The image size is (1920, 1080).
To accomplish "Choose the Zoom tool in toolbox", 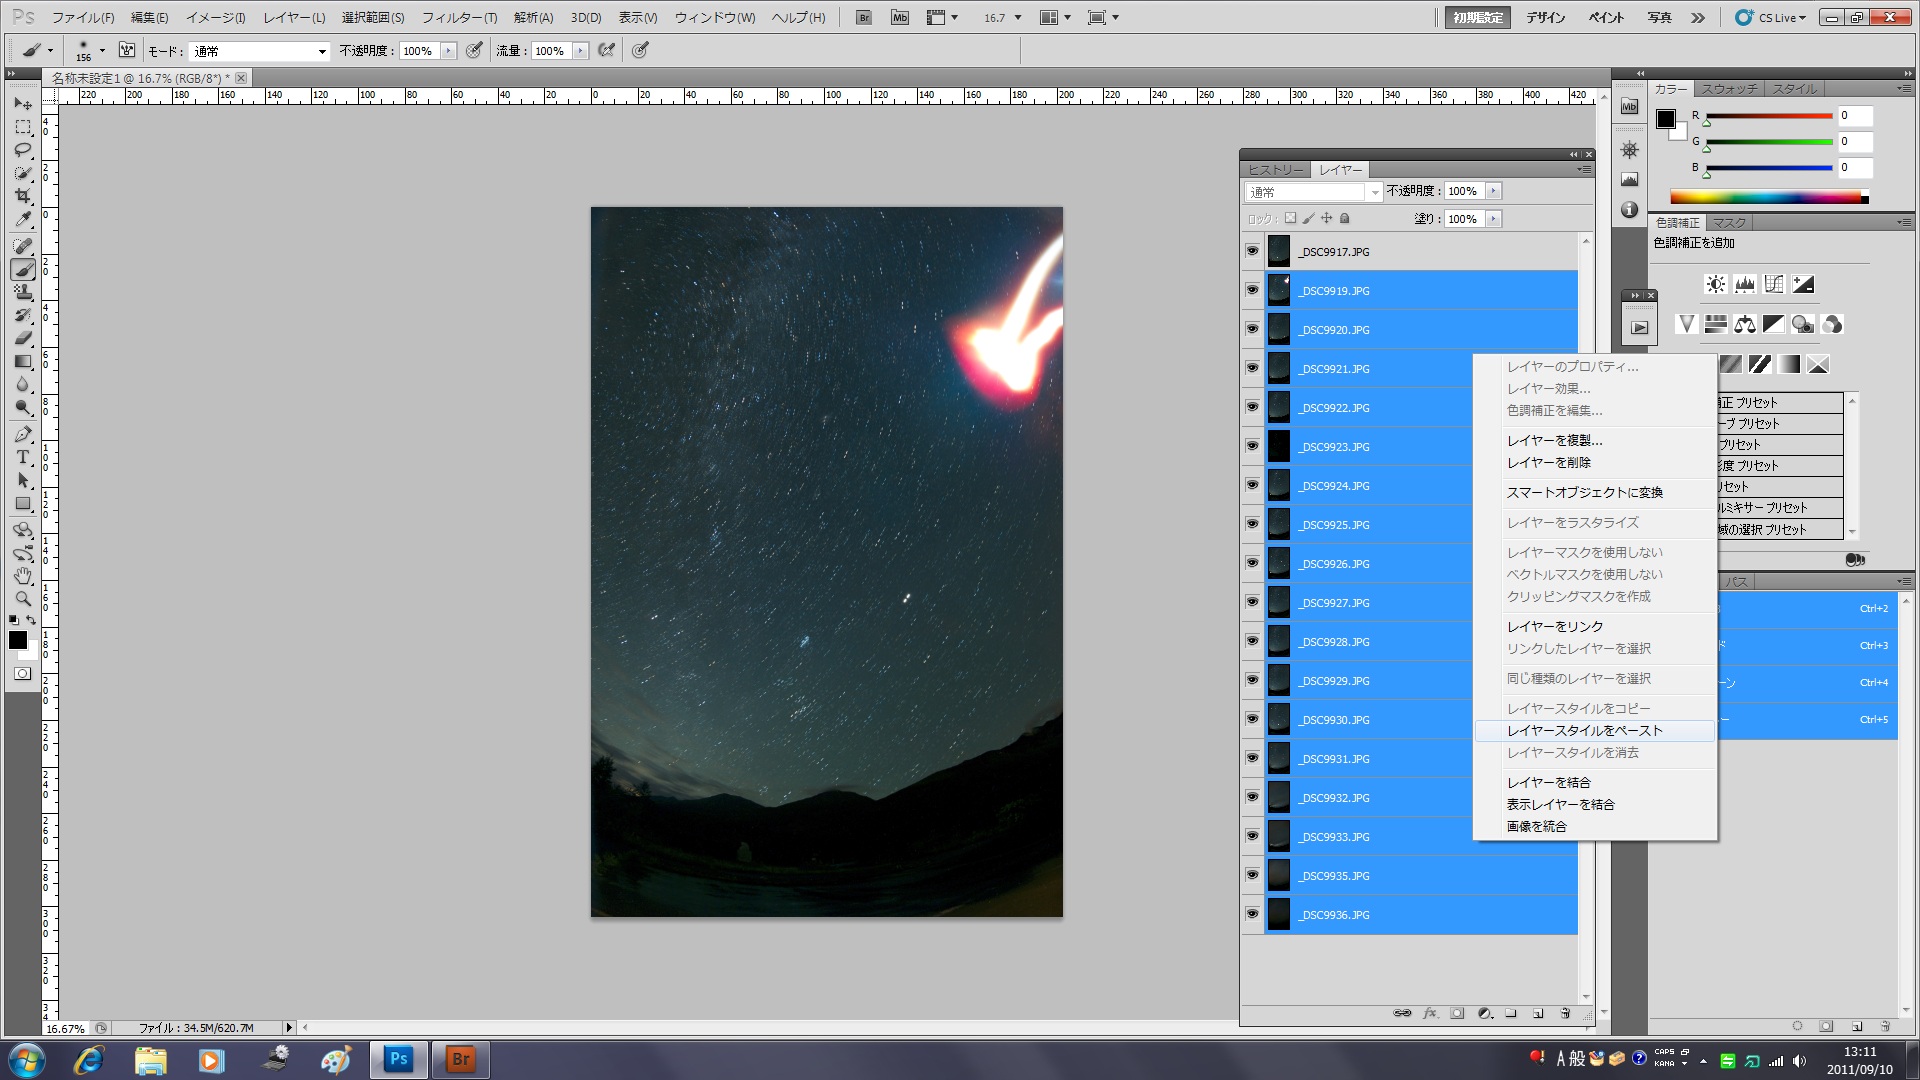I will coord(23,599).
